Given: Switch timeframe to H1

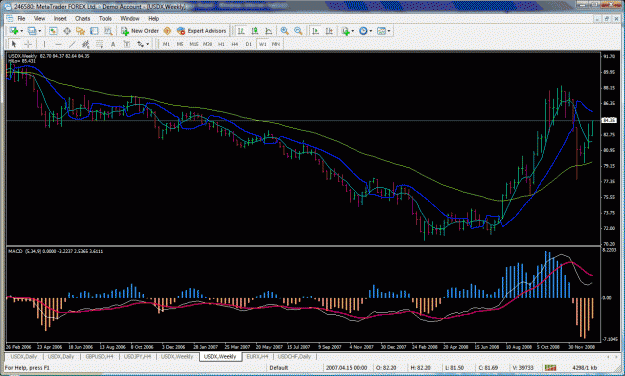Looking at the screenshot, I should (x=221, y=44).
